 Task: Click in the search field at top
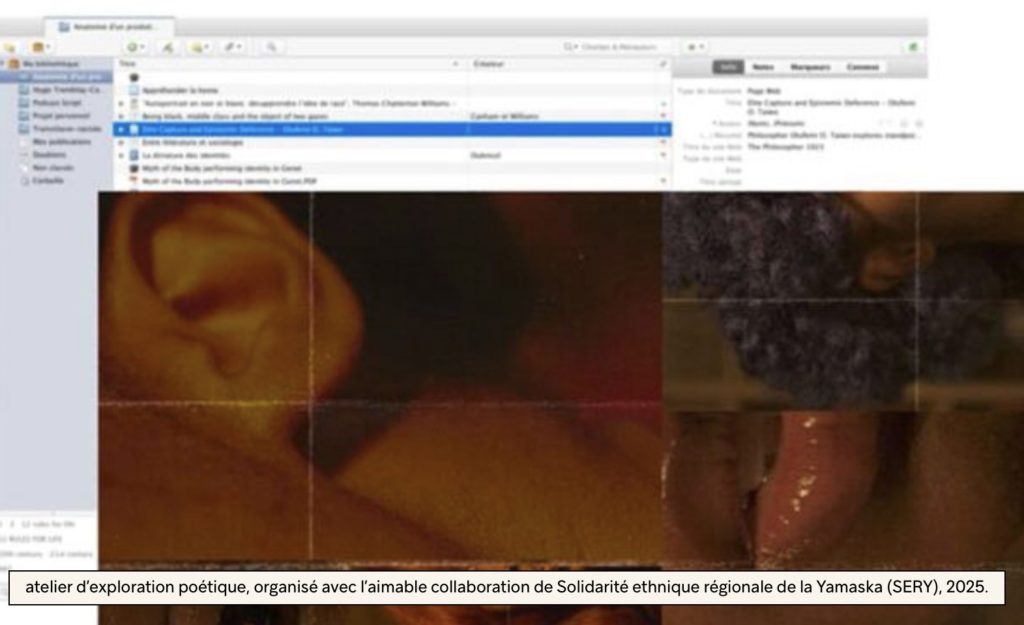pos(610,47)
